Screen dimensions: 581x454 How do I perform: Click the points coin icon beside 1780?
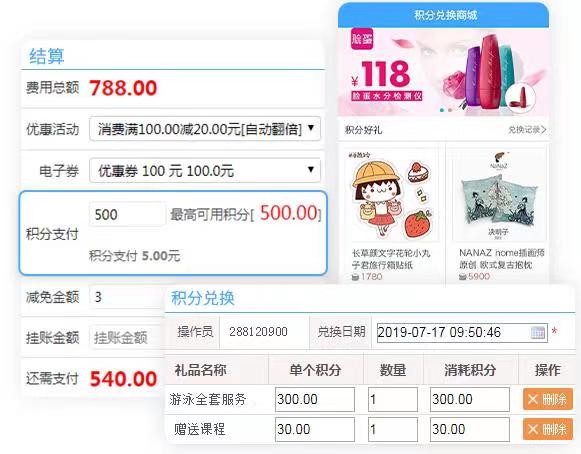(355, 276)
